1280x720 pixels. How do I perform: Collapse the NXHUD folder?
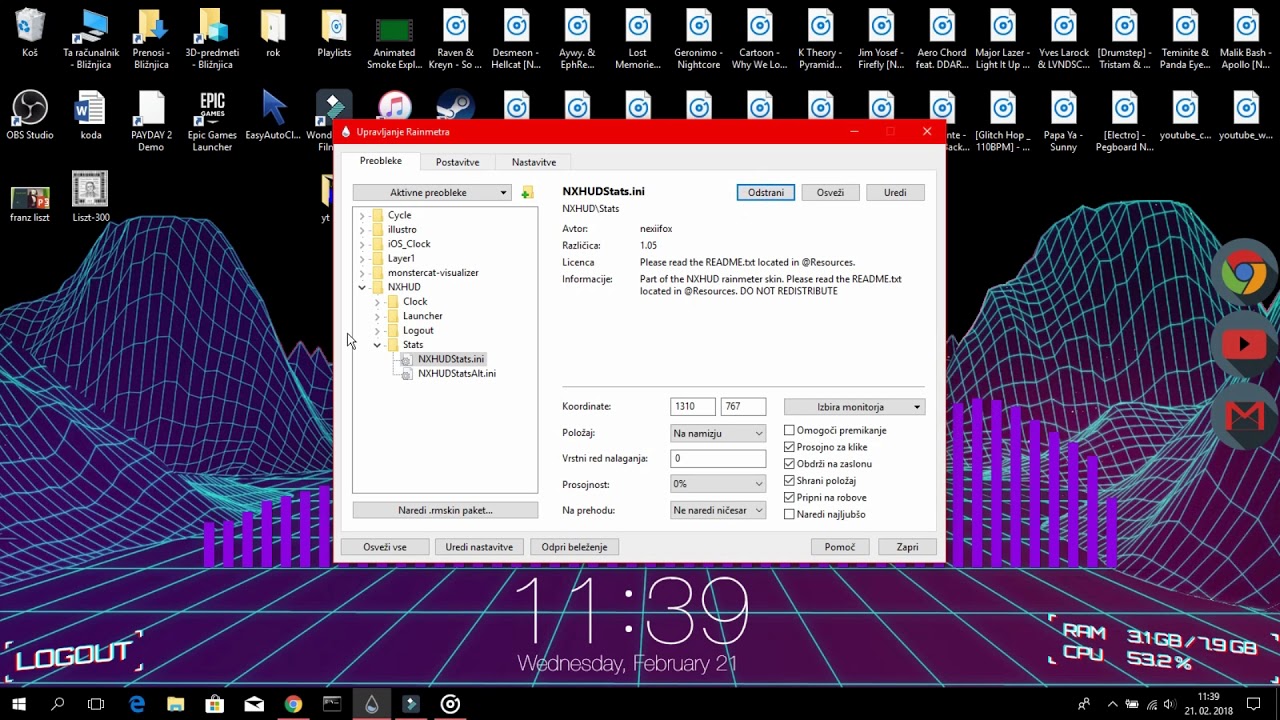tap(362, 287)
